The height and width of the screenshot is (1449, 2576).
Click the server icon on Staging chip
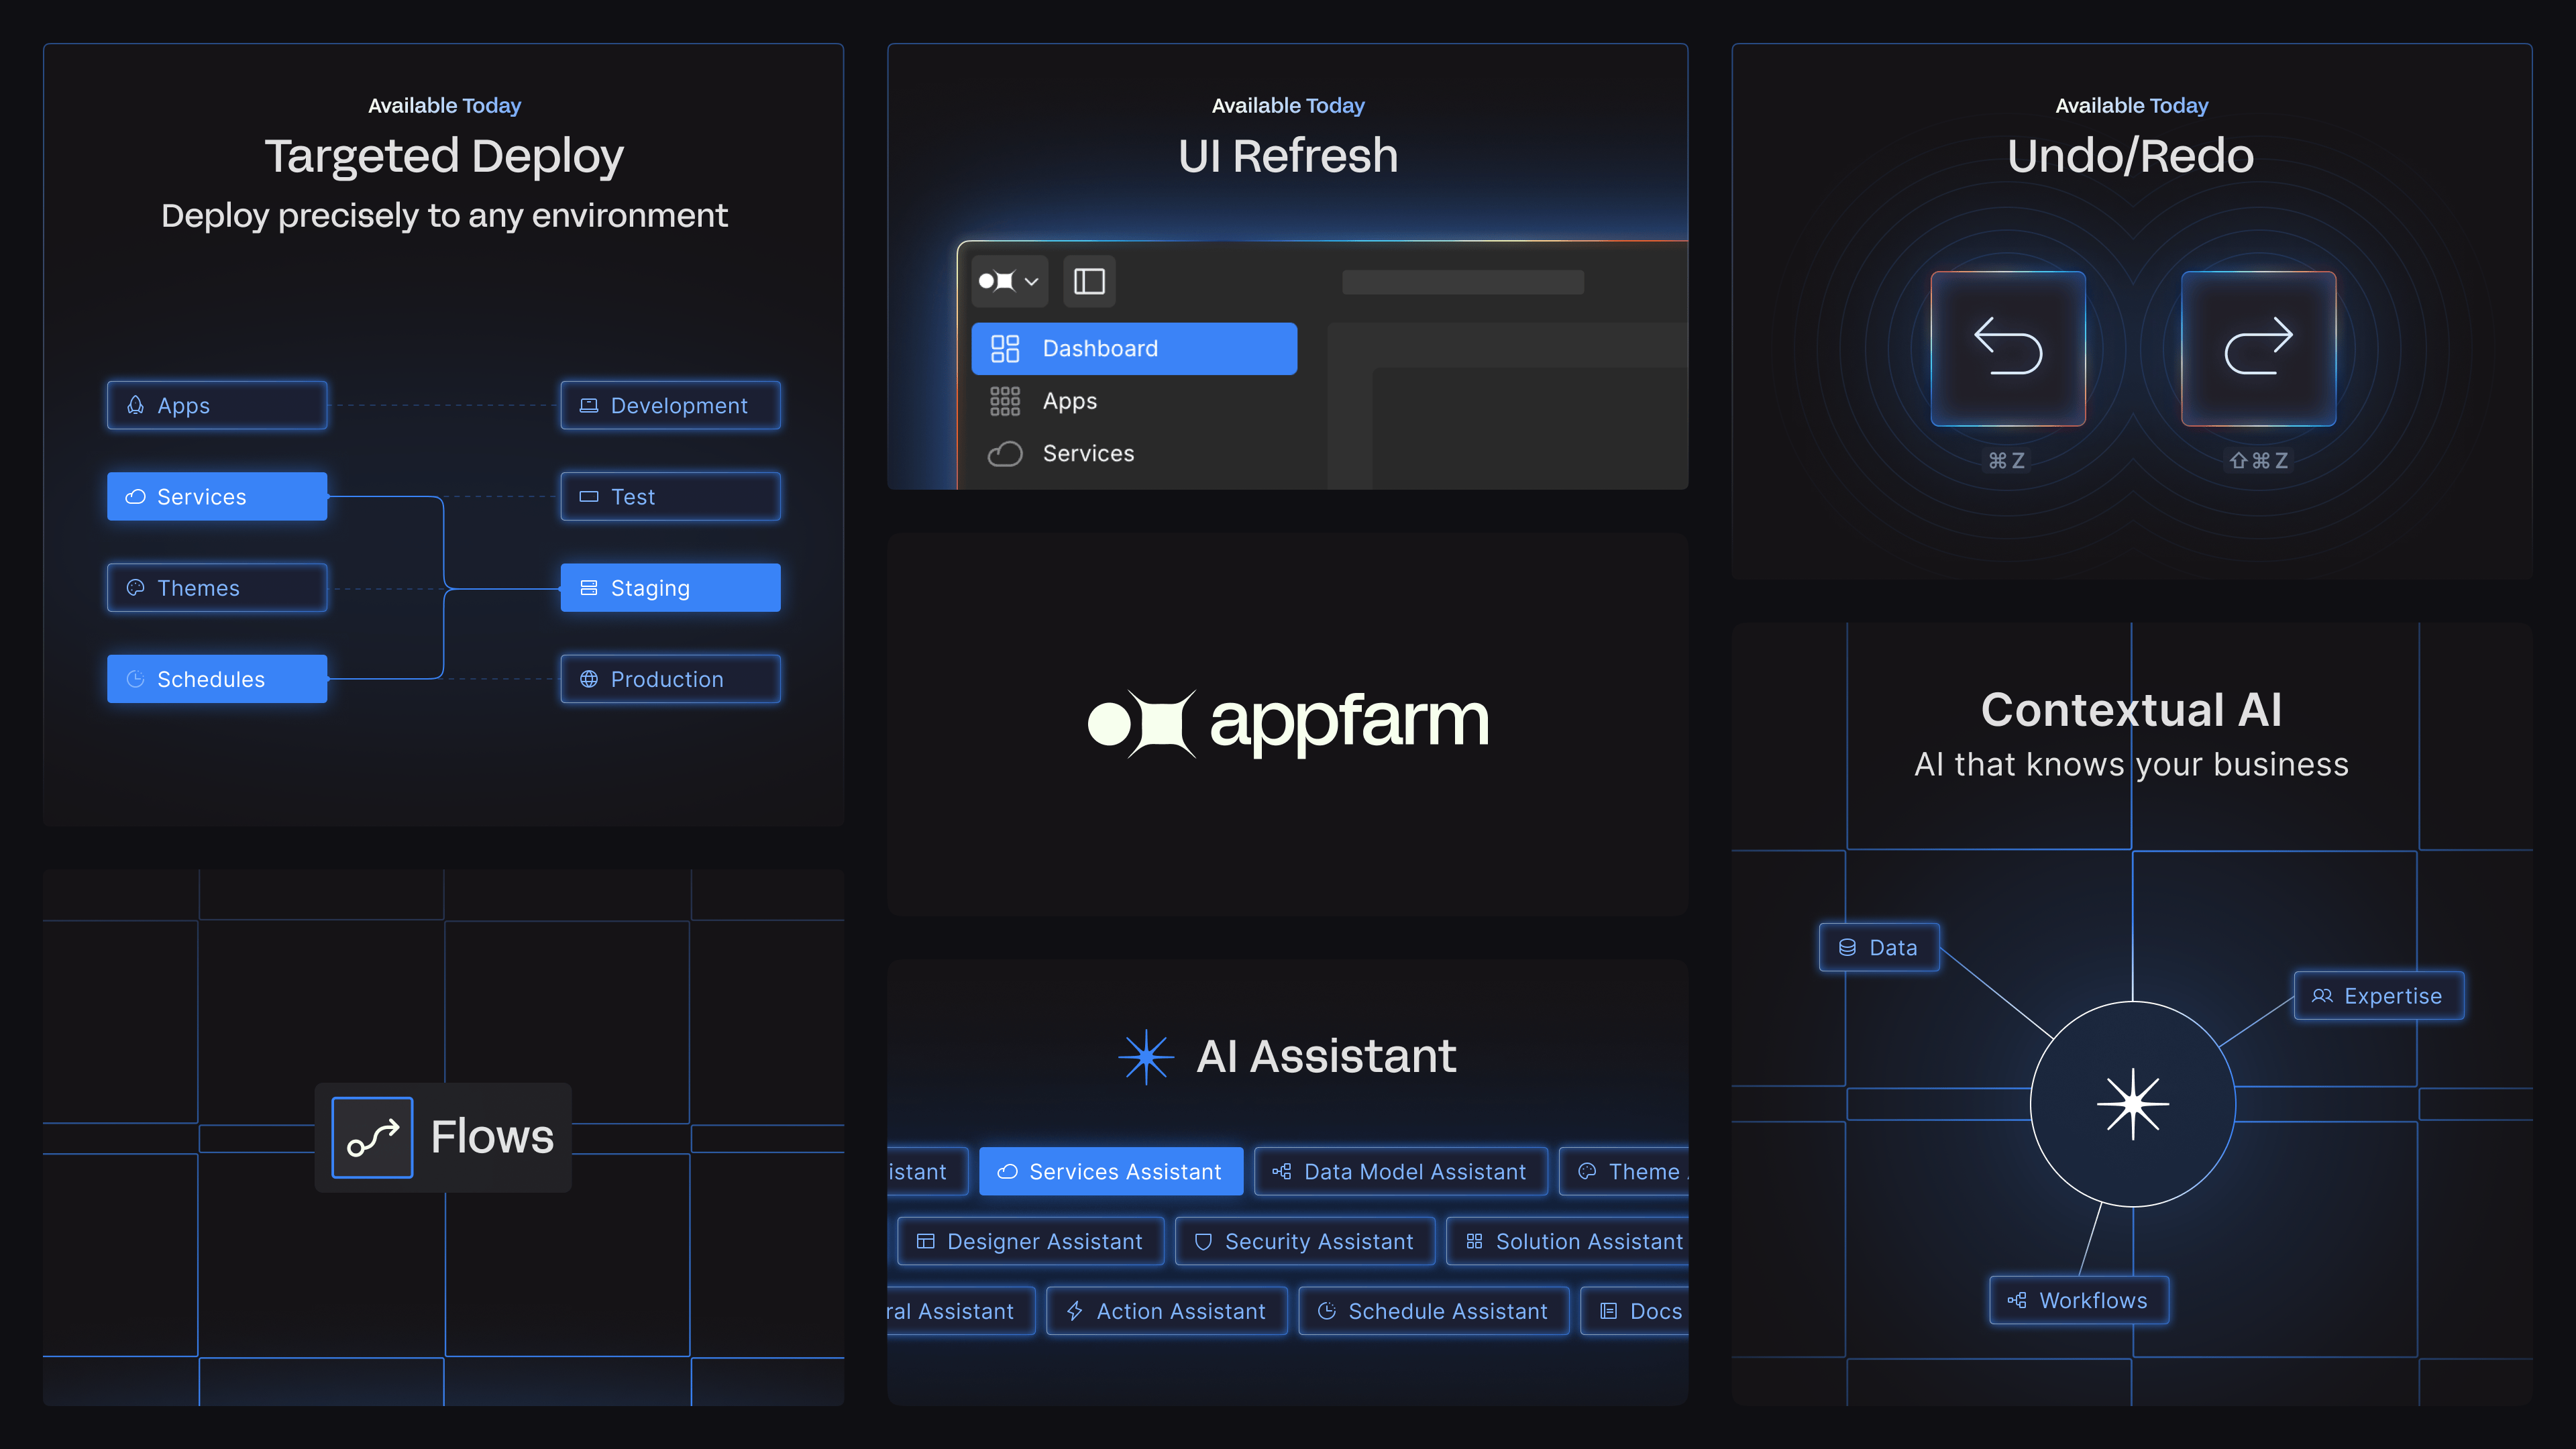click(589, 587)
